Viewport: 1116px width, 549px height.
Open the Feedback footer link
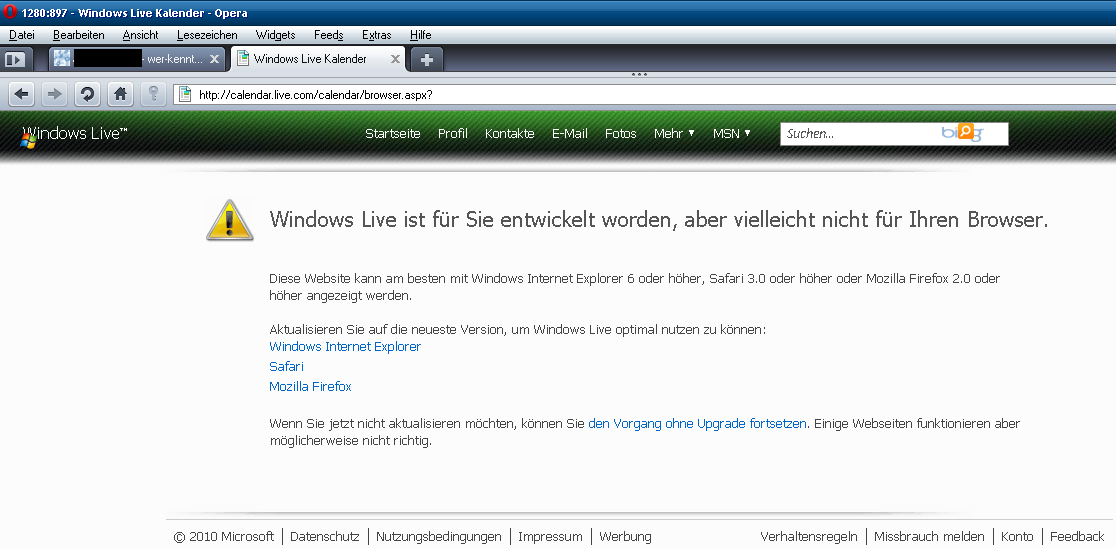[1077, 537]
